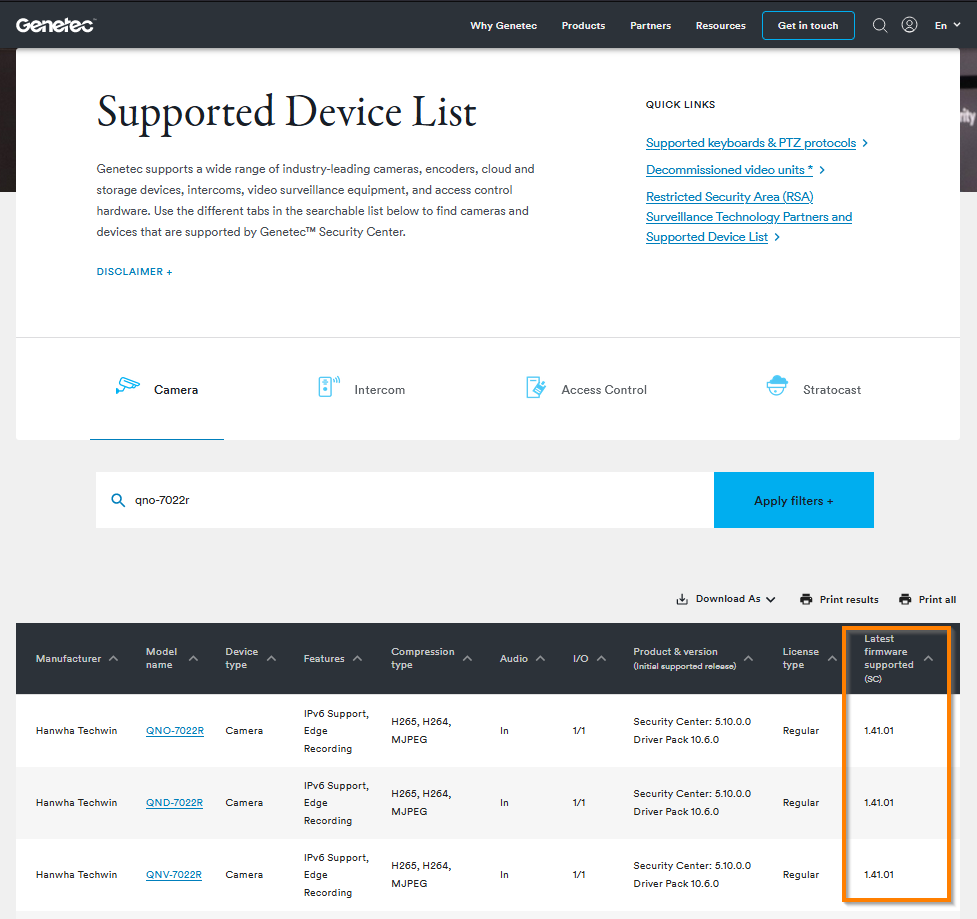Image resolution: width=977 pixels, height=919 pixels.
Task: Open the site search magnifier icon
Action: 879,25
